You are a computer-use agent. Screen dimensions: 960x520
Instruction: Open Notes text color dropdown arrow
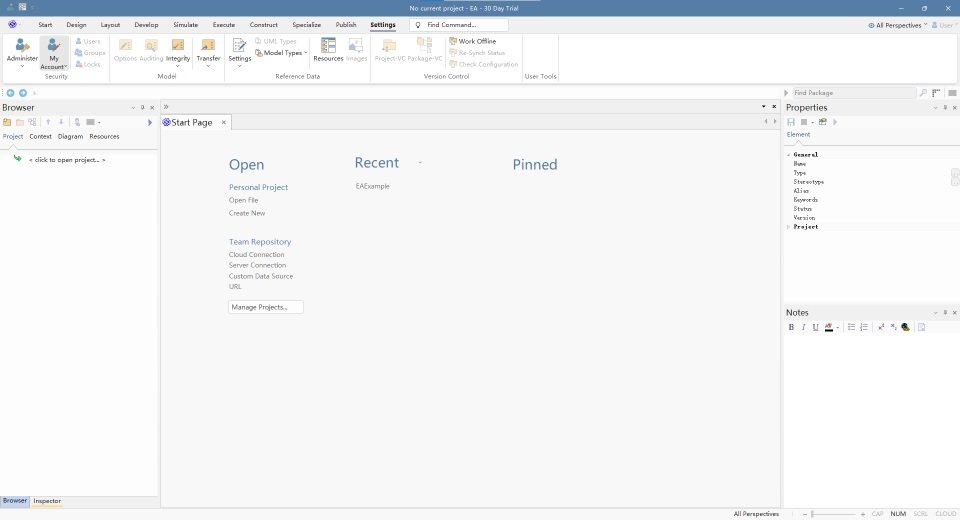838,328
